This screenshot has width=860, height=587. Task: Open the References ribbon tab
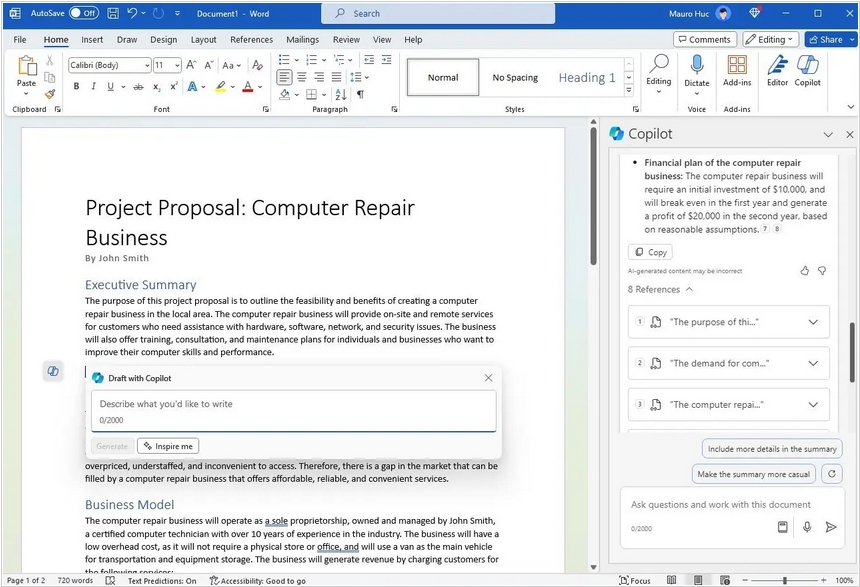click(251, 40)
